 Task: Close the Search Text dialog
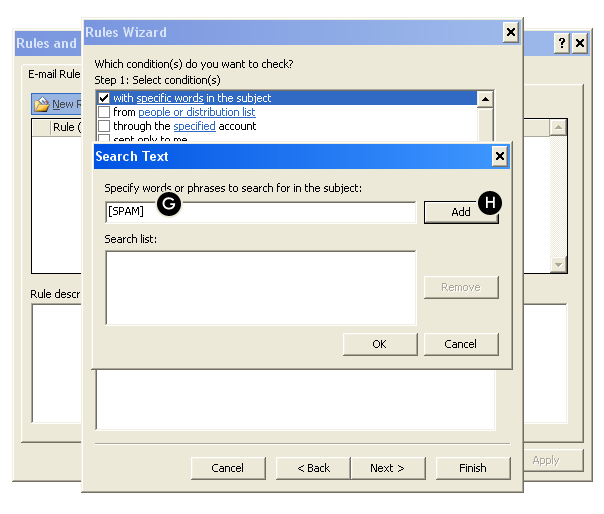499,156
